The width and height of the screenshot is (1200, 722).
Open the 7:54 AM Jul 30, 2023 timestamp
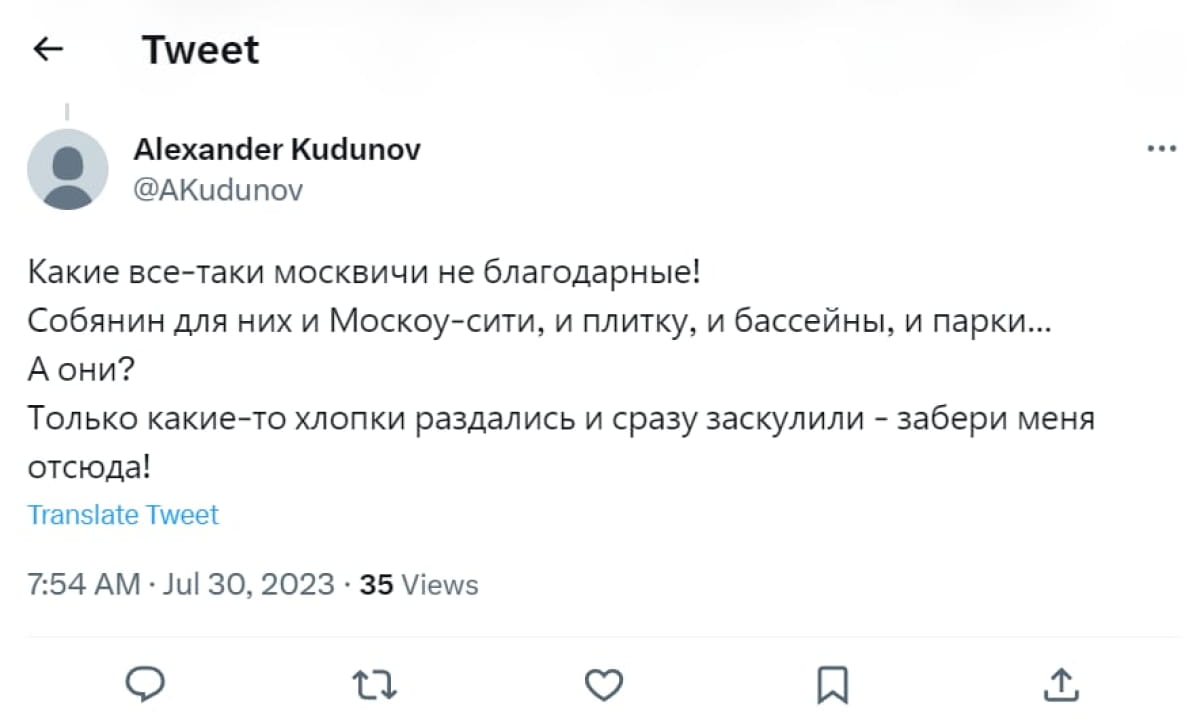tap(181, 584)
